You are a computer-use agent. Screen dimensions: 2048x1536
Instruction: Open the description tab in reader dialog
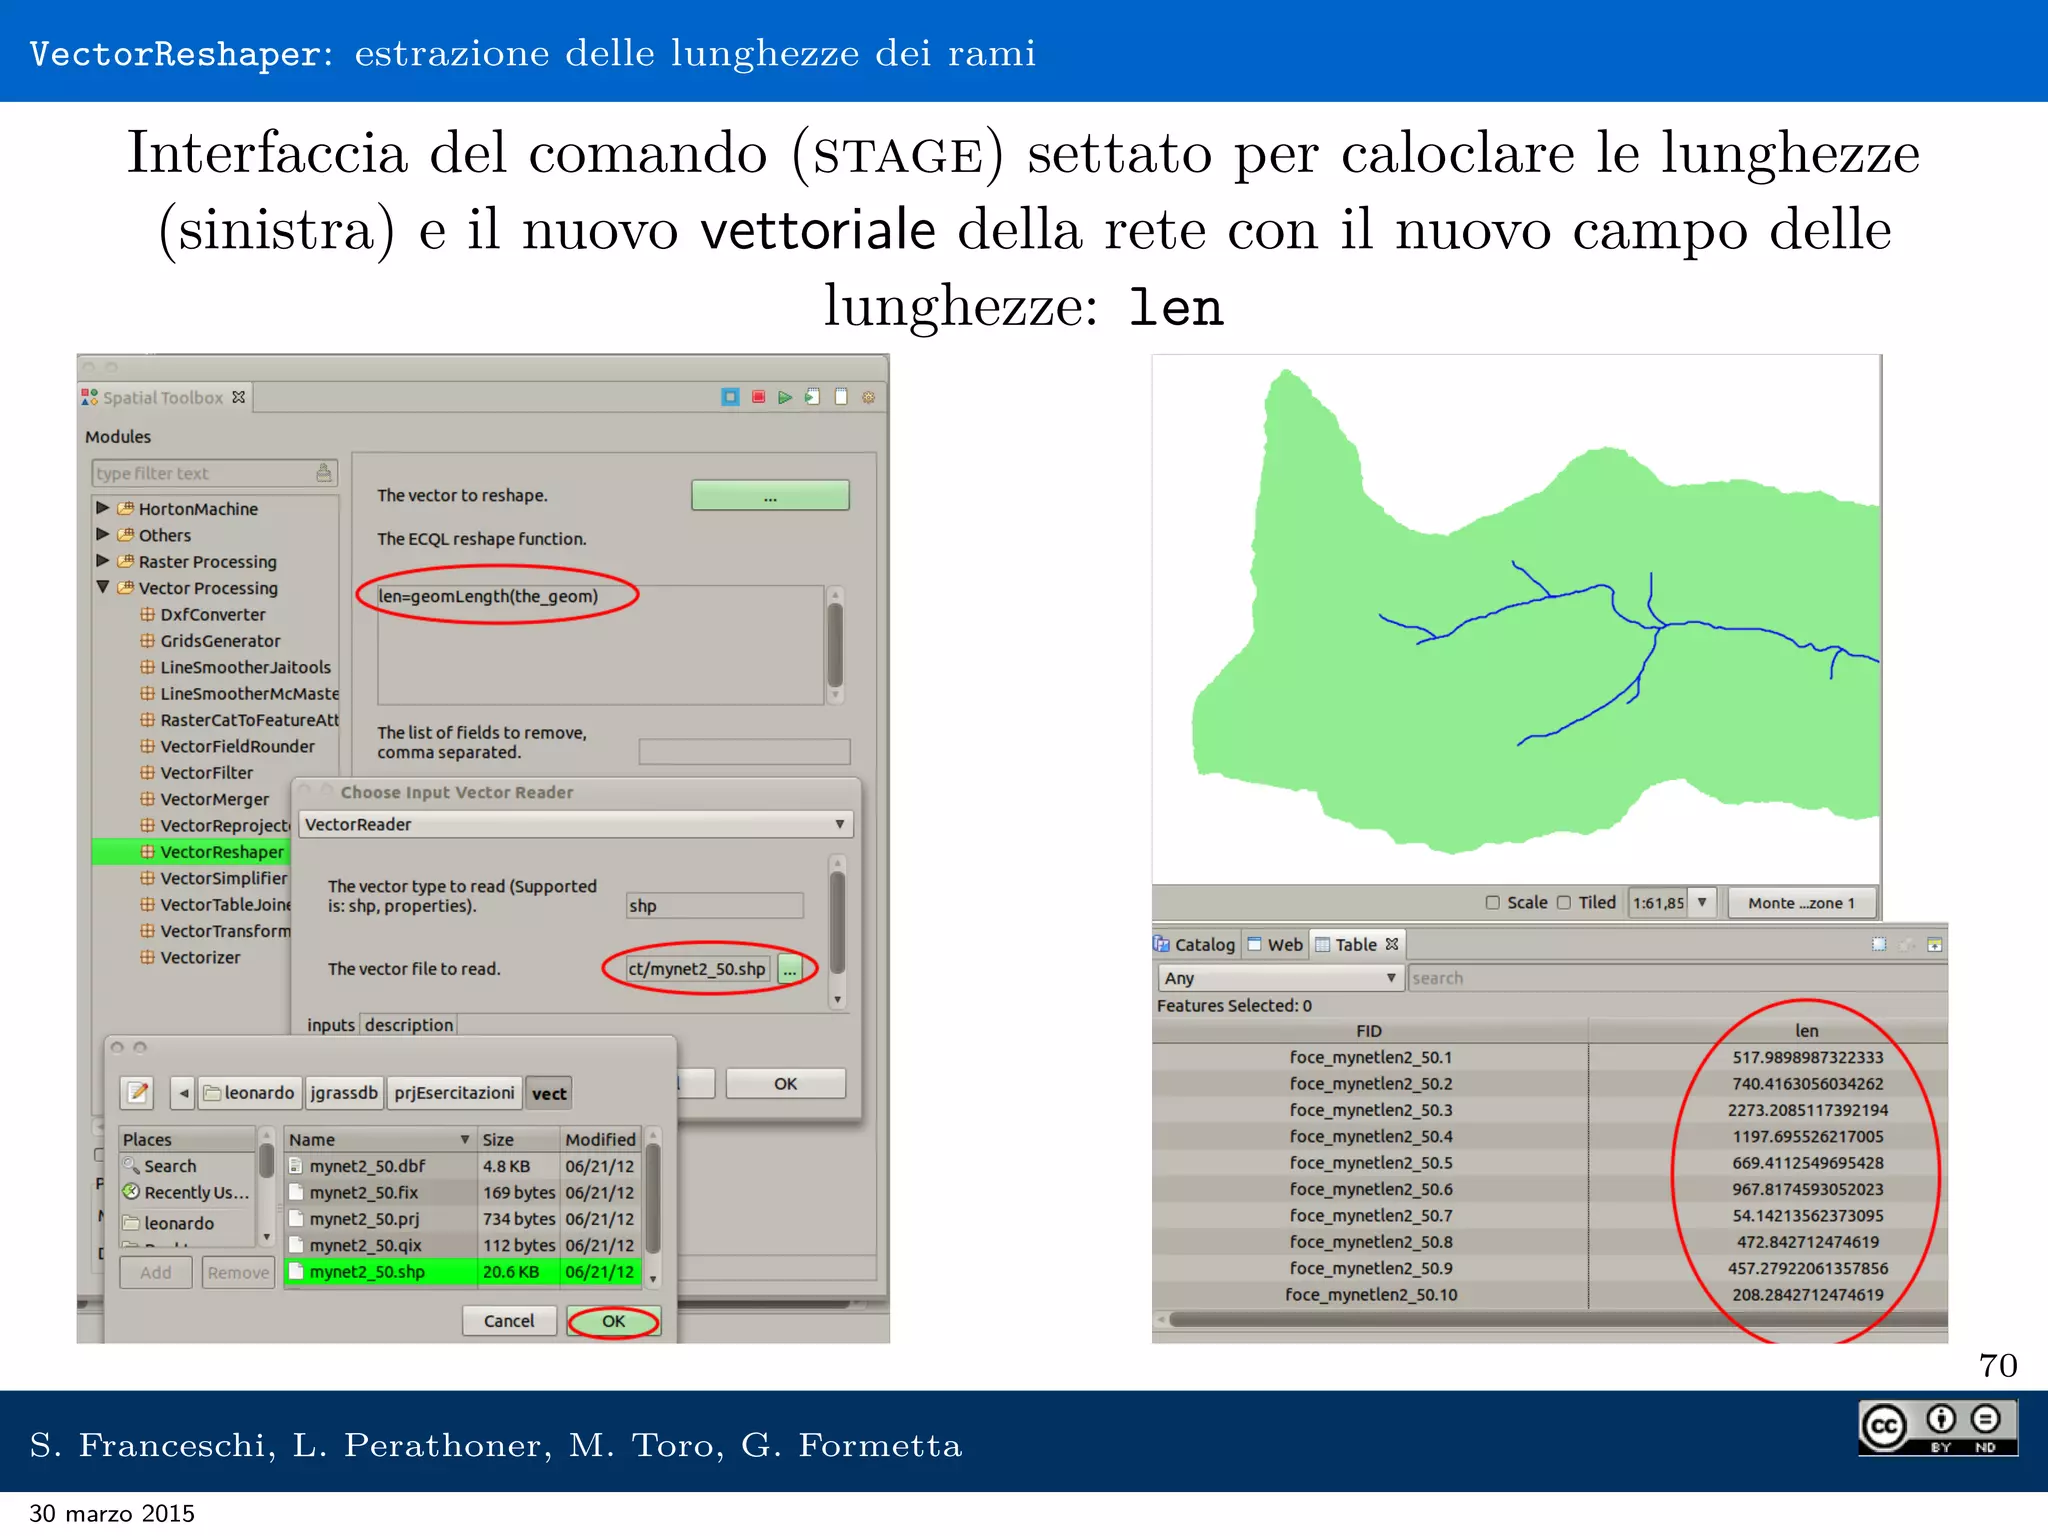pos(409,1025)
